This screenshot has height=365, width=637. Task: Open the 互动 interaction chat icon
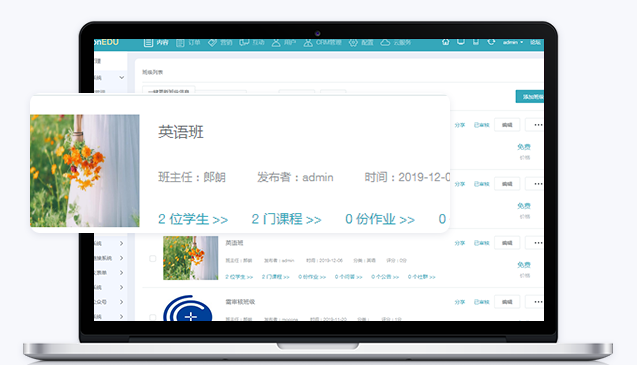(x=244, y=42)
